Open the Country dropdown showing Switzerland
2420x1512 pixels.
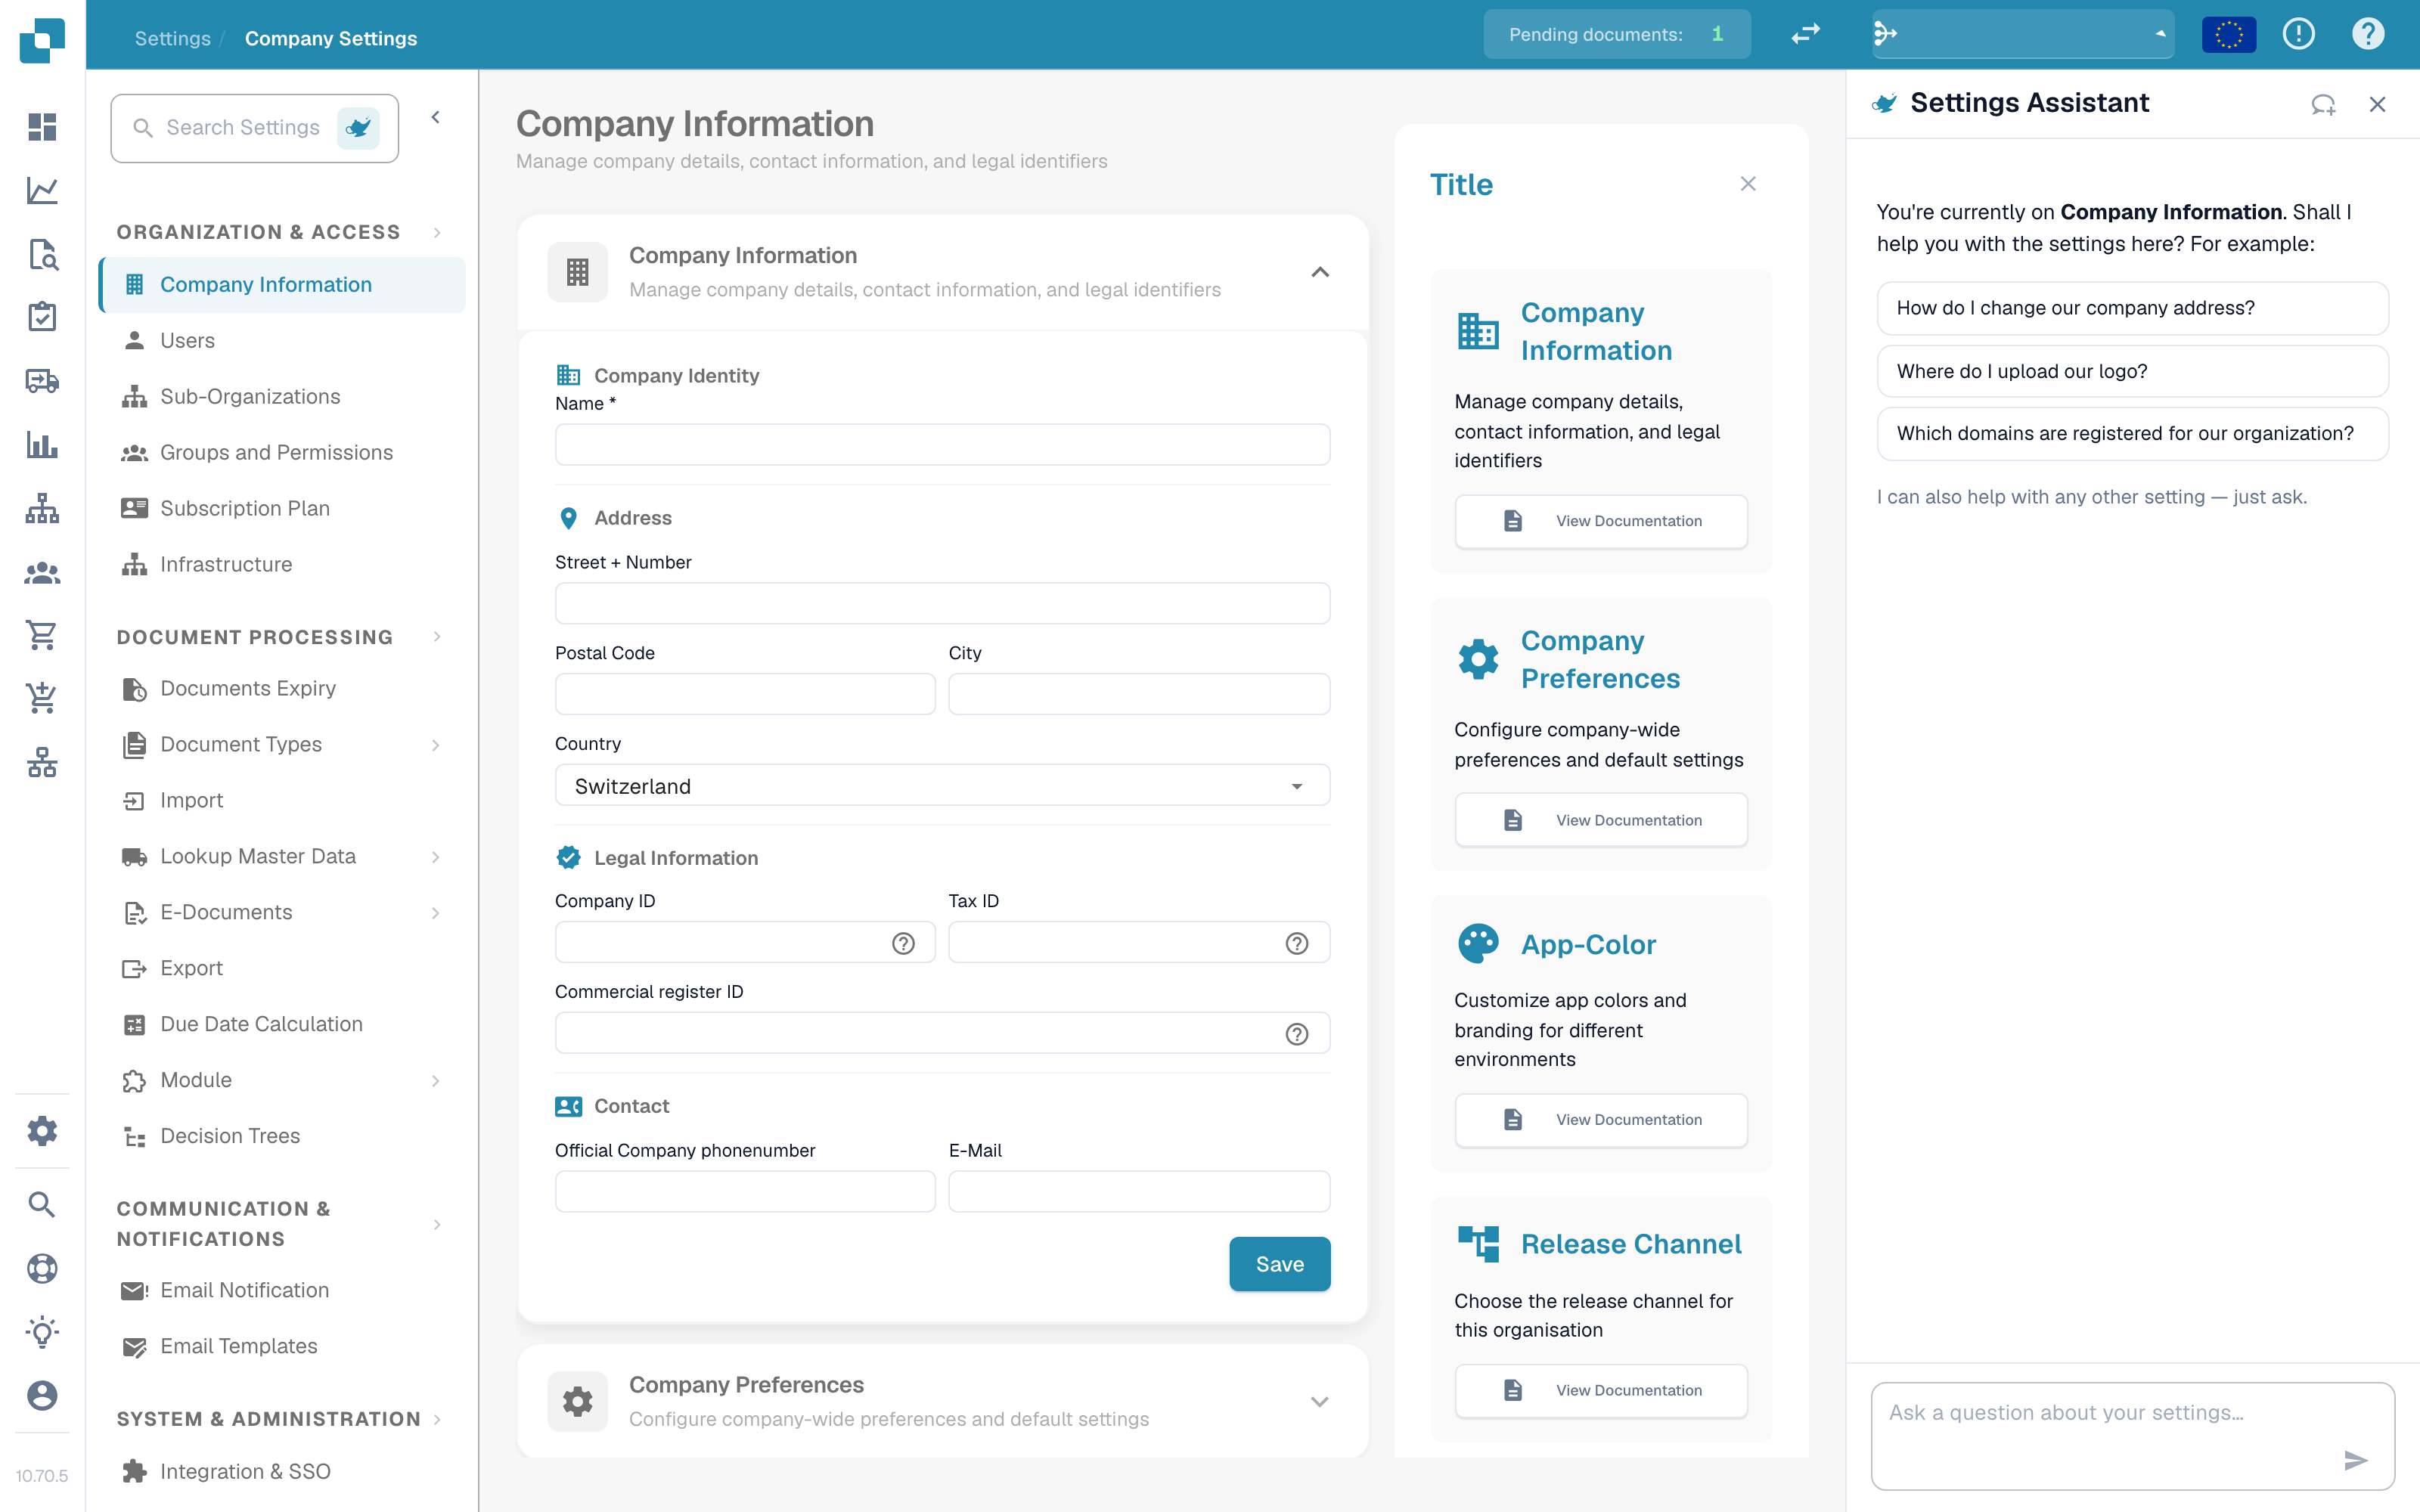click(x=942, y=785)
